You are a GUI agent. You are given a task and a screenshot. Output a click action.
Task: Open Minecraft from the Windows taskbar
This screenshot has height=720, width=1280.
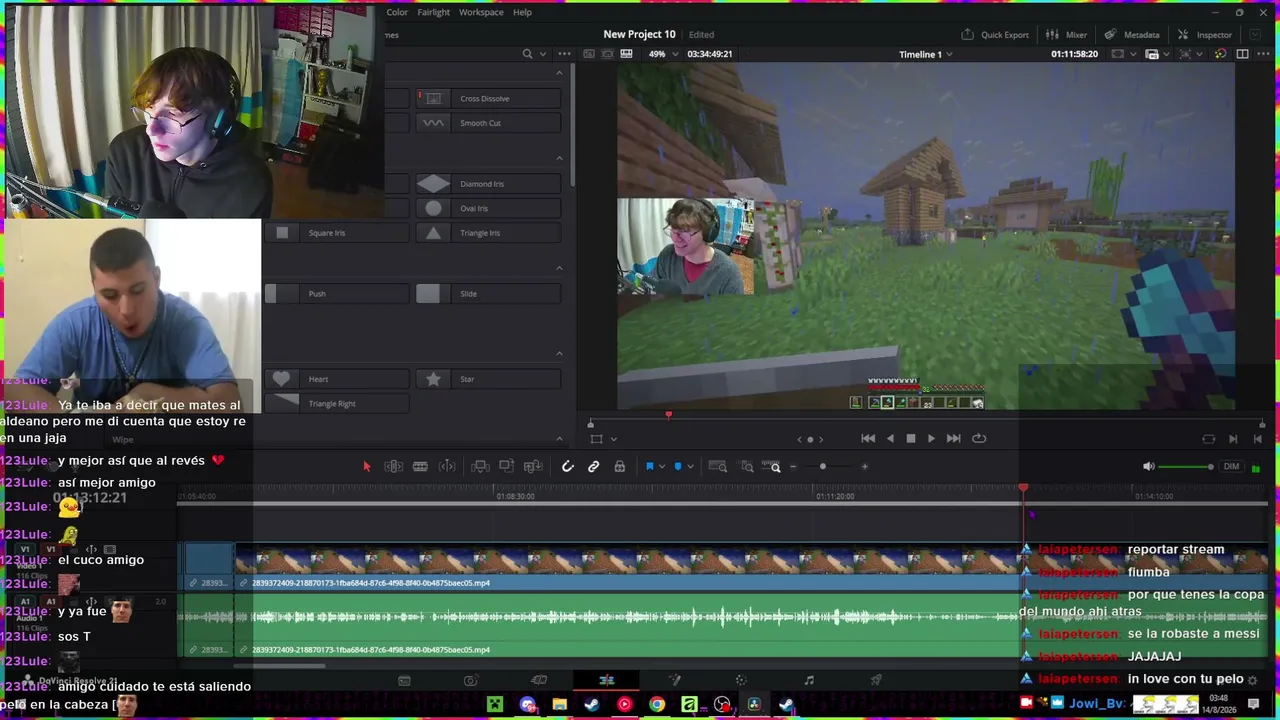point(495,705)
